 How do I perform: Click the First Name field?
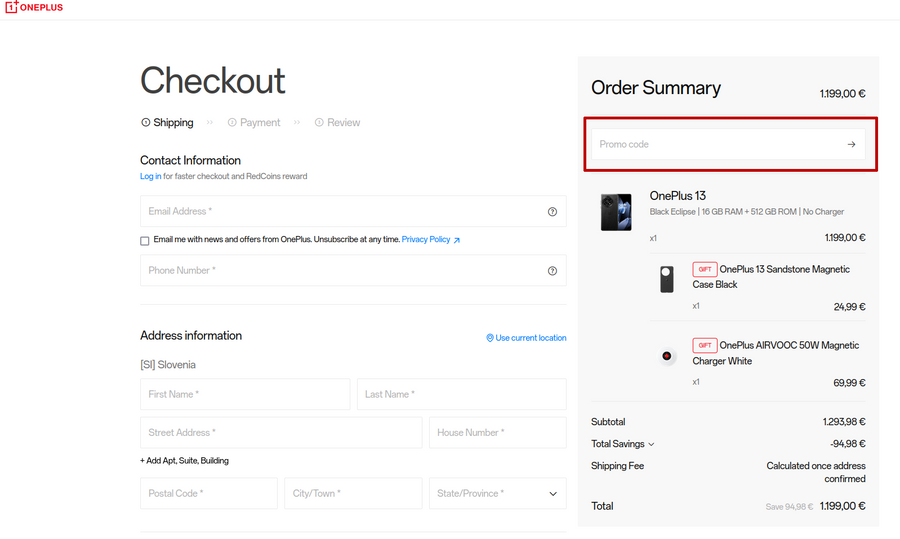click(x=245, y=395)
